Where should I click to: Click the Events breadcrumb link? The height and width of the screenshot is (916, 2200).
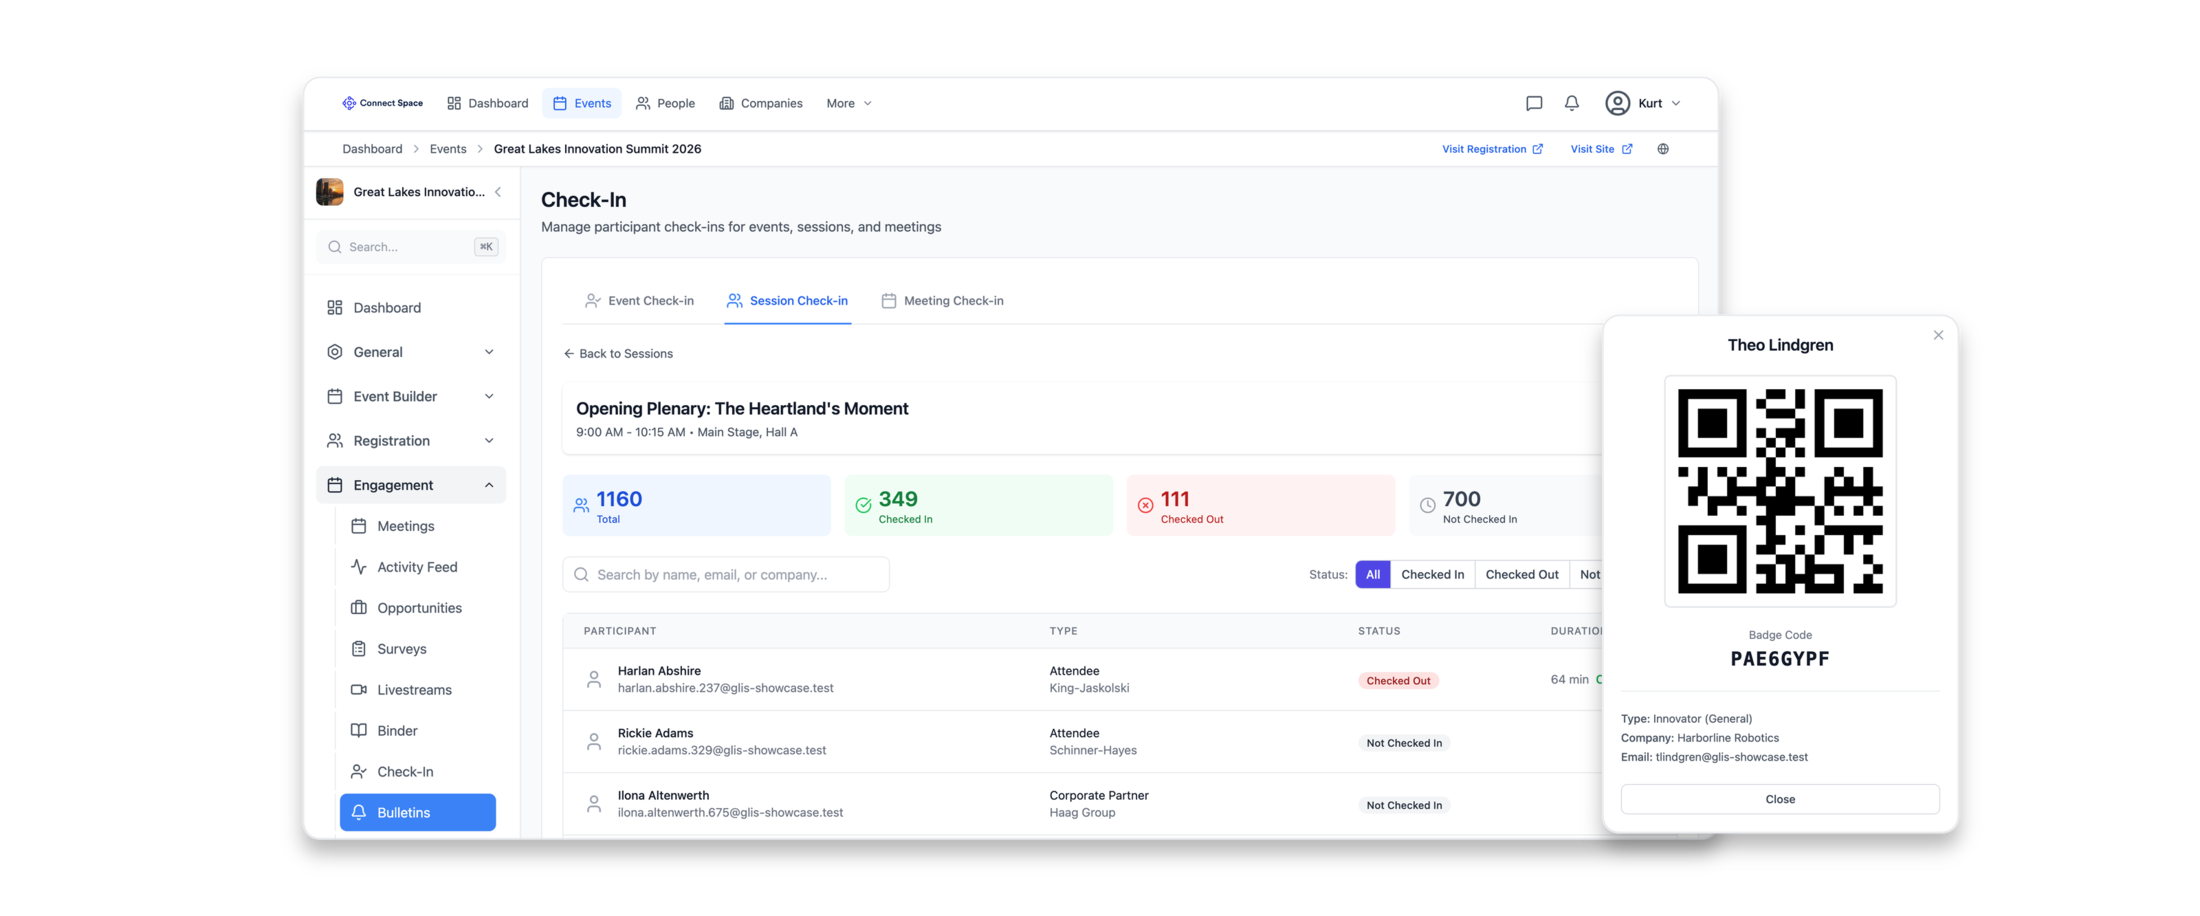(448, 149)
